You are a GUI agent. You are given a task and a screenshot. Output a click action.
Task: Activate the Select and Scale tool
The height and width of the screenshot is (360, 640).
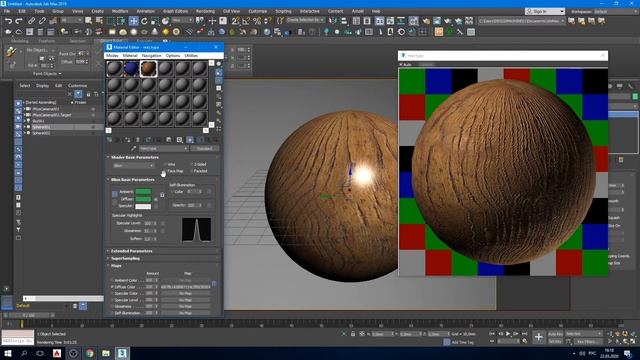coord(155,20)
